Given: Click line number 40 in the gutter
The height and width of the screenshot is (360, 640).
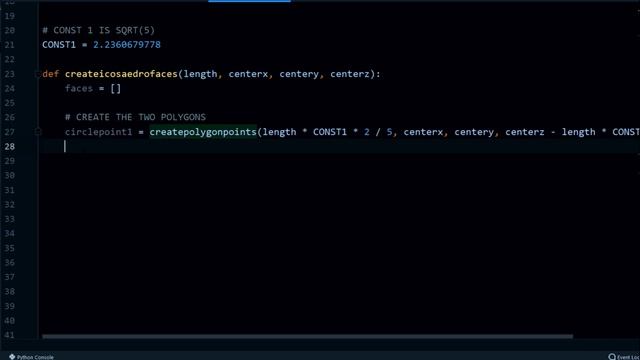Looking at the screenshot, I should coord(9,321).
